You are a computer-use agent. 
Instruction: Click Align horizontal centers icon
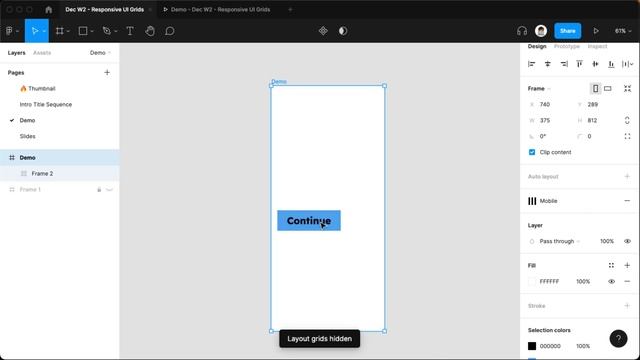(547, 64)
